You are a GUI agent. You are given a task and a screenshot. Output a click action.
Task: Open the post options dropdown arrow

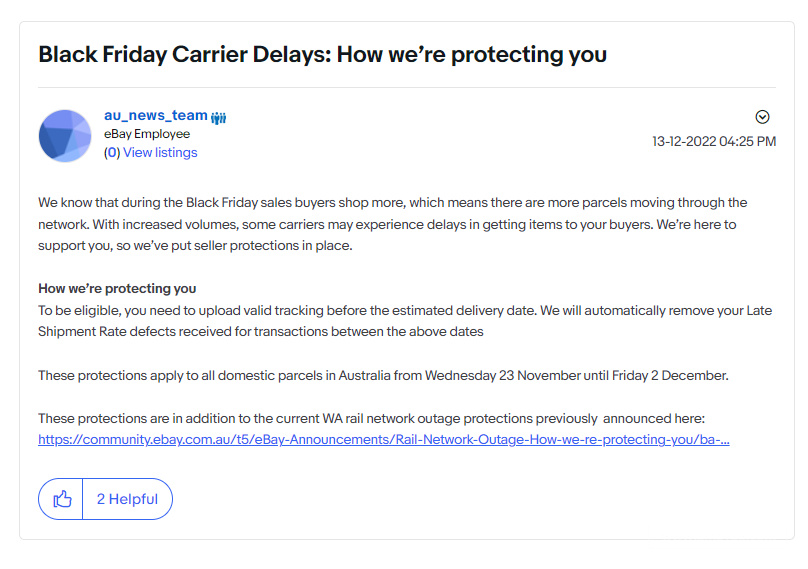763,117
